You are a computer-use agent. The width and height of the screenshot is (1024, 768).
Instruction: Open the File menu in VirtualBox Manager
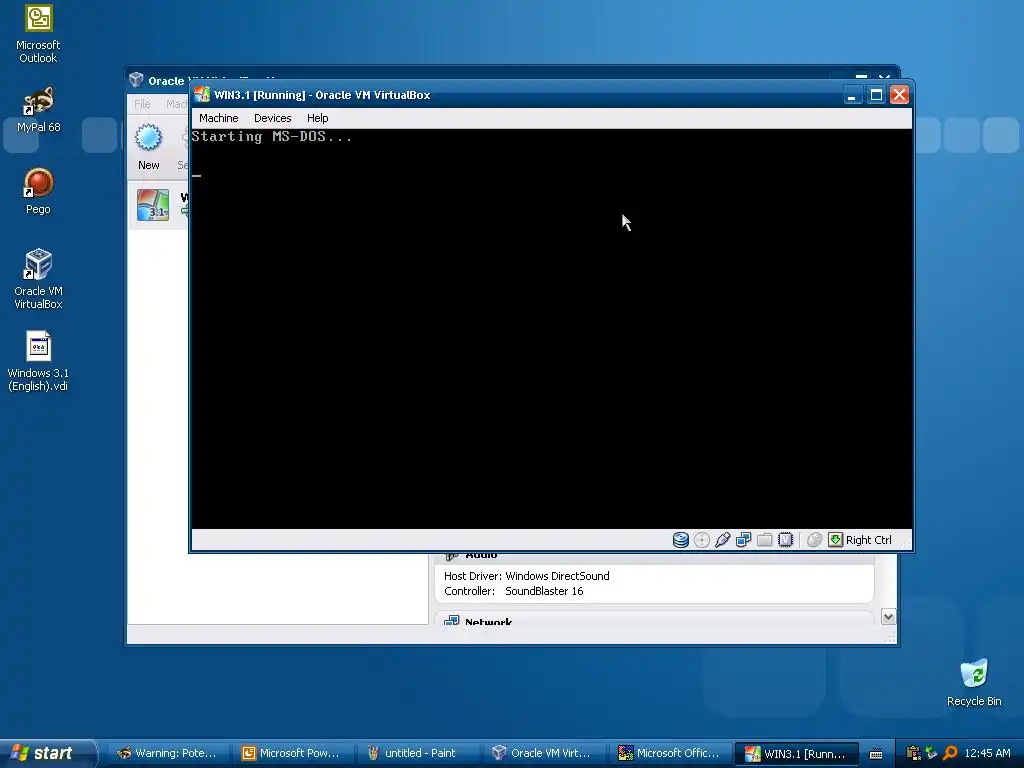[x=142, y=104]
